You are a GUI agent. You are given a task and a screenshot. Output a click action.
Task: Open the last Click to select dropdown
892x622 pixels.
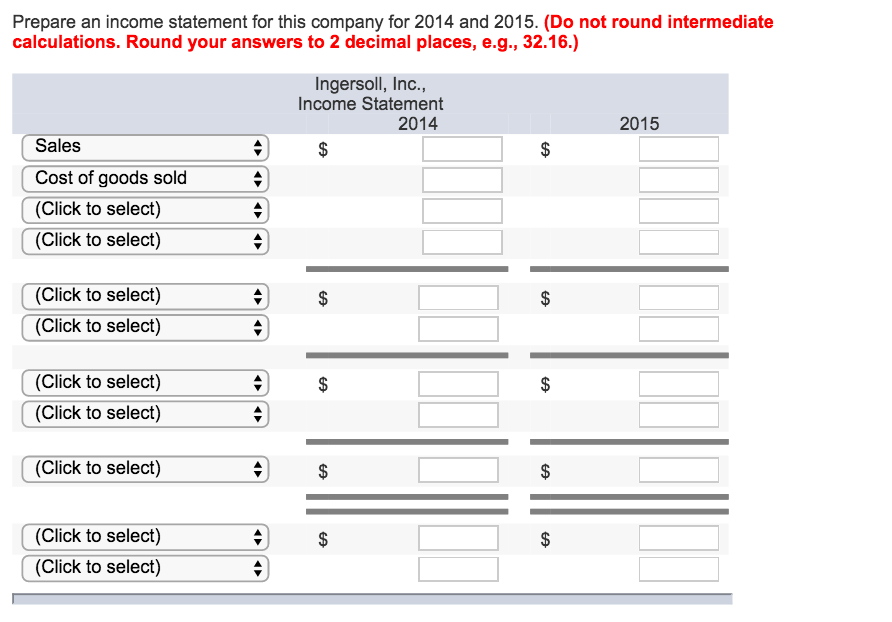coord(145,569)
